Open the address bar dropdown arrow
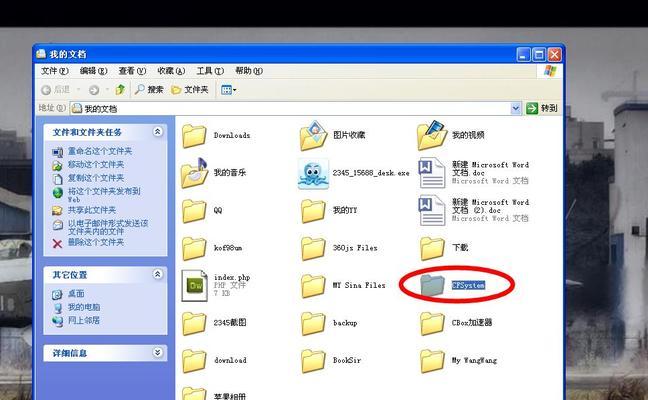 pyautogui.click(x=515, y=108)
